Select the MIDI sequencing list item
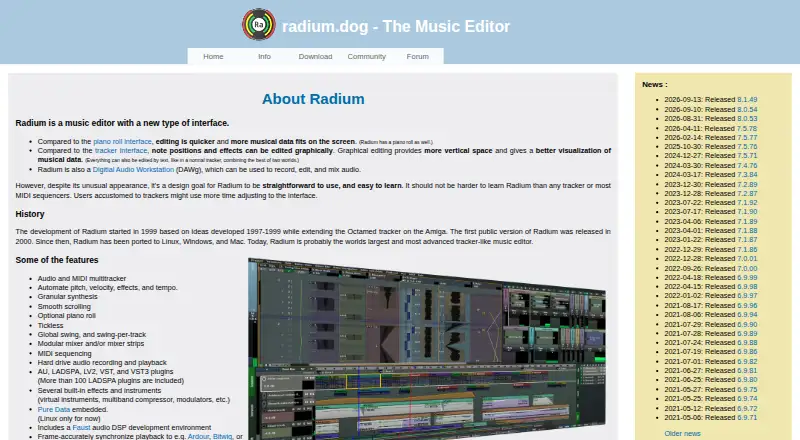This screenshot has width=800, height=440. 64,354
